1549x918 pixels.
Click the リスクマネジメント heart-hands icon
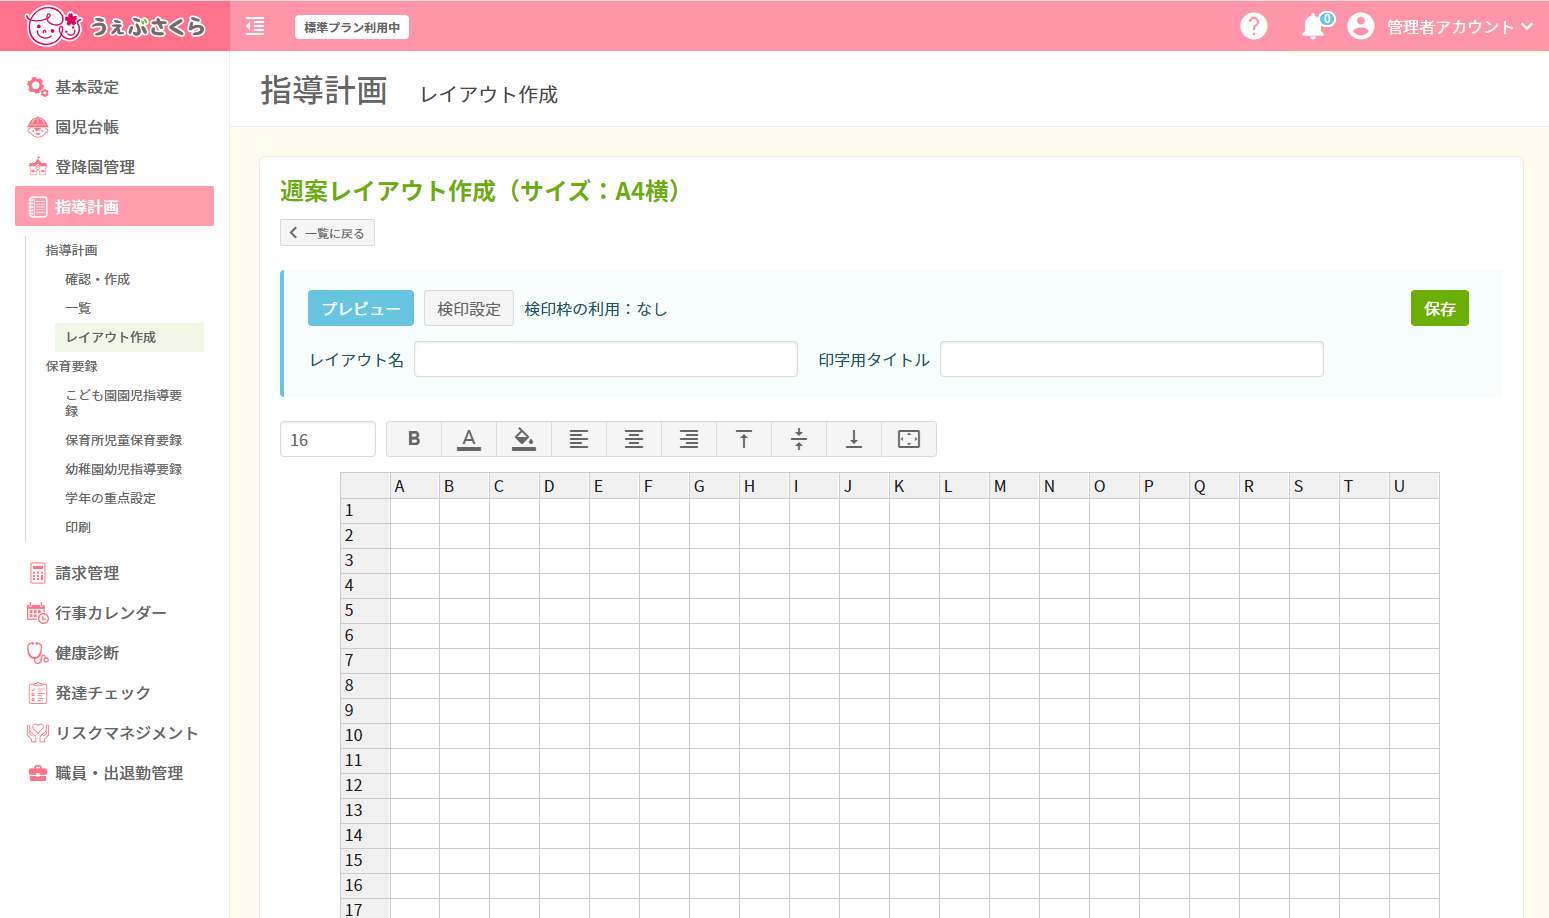tap(37, 733)
